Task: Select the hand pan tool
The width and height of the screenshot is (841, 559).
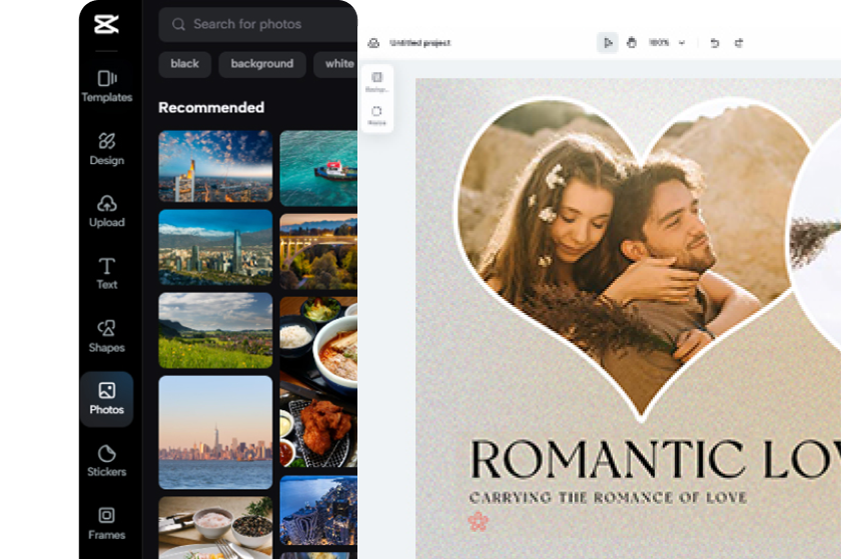Action: [x=632, y=42]
